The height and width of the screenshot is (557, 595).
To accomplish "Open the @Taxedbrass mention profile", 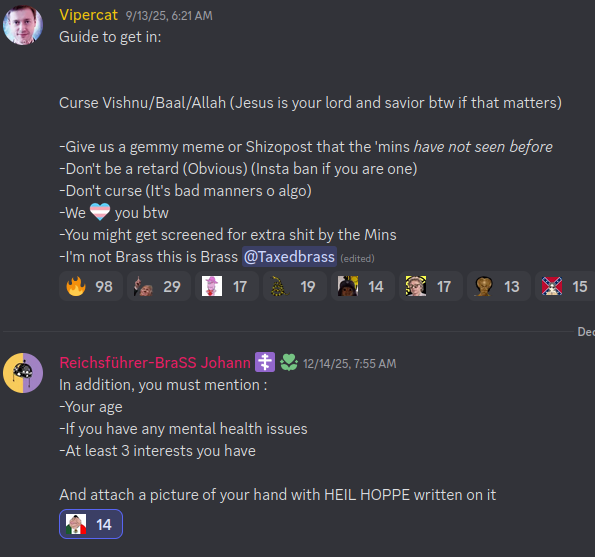I will pyautogui.click(x=289, y=257).
